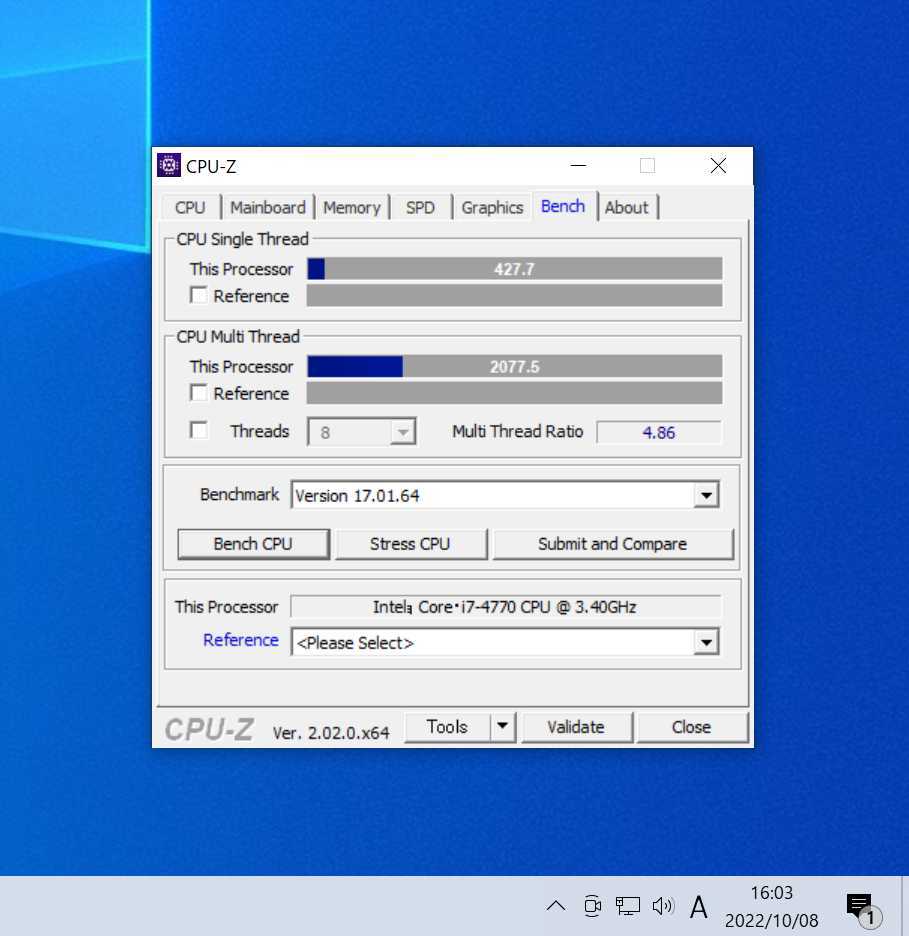Click the CPU-Z app icon in title bar
The height and width of the screenshot is (936, 909).
[169, 165]
